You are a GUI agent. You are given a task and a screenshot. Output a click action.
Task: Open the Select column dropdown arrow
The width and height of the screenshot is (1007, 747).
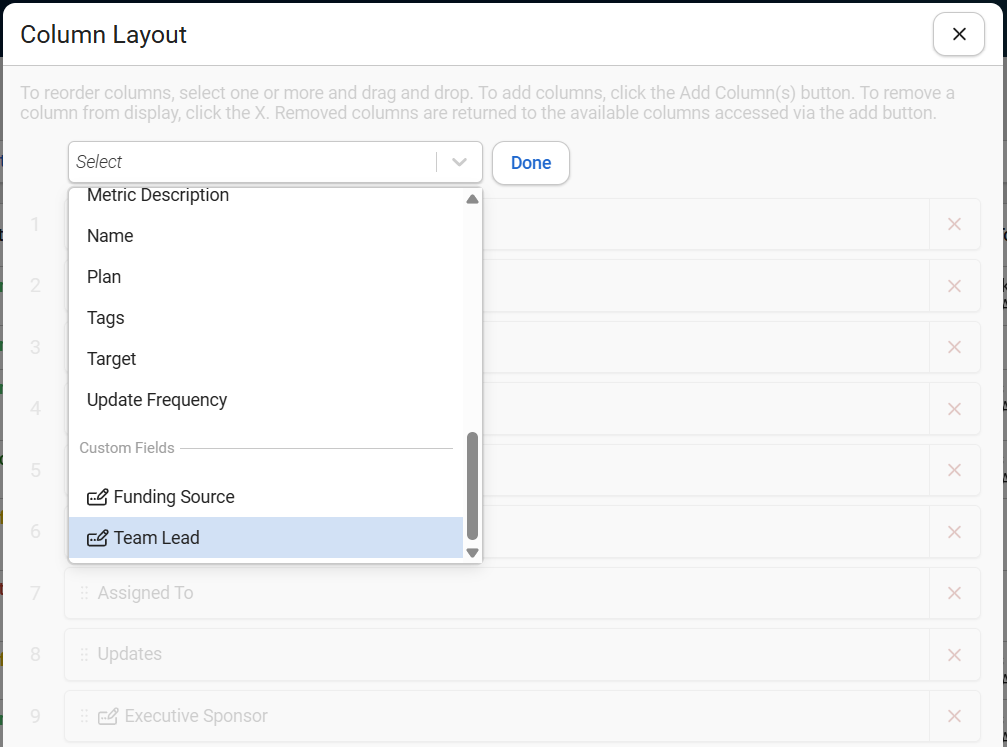click(459, 162)
